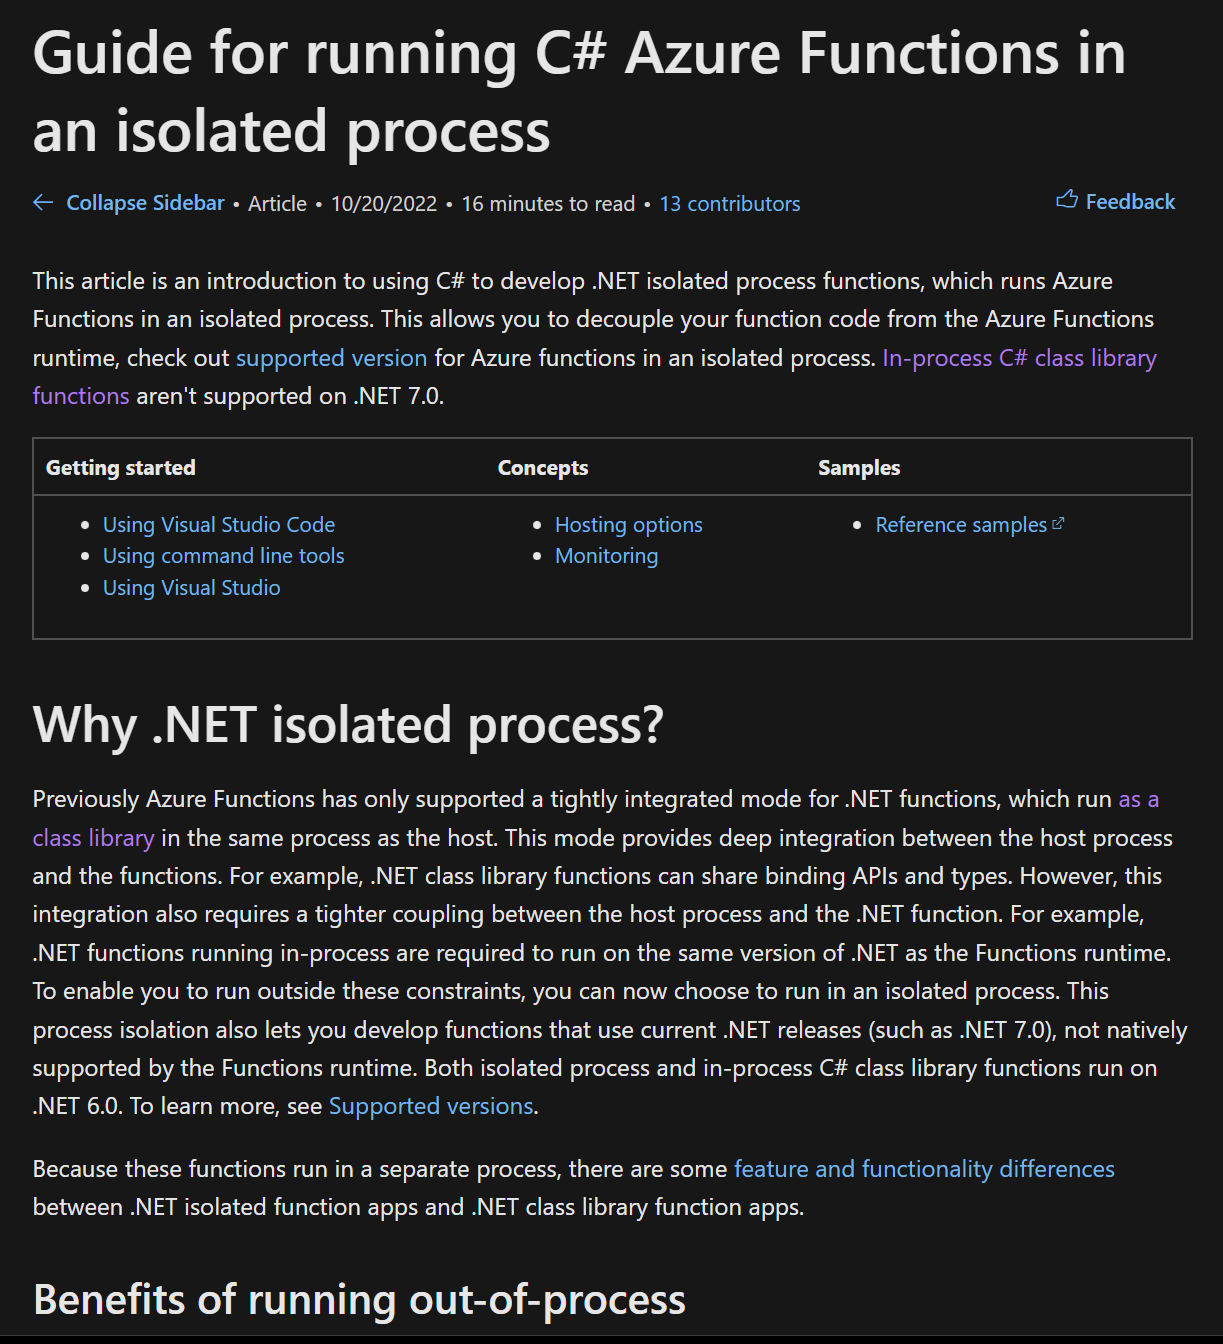Visit the Reference samples page
This screenshot has width=1223, height=1344.
pos(959,524)
